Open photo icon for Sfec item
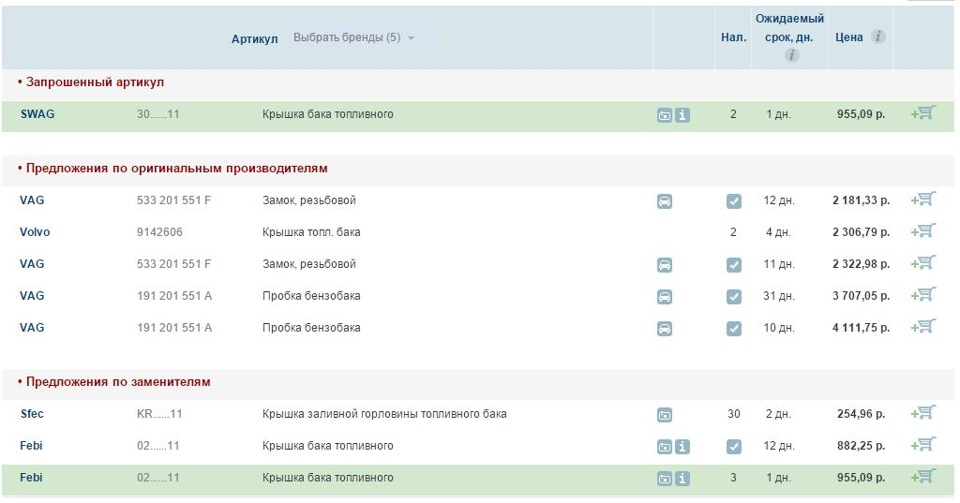Viewport: 960px width, 503px height. tap(664, 414)
